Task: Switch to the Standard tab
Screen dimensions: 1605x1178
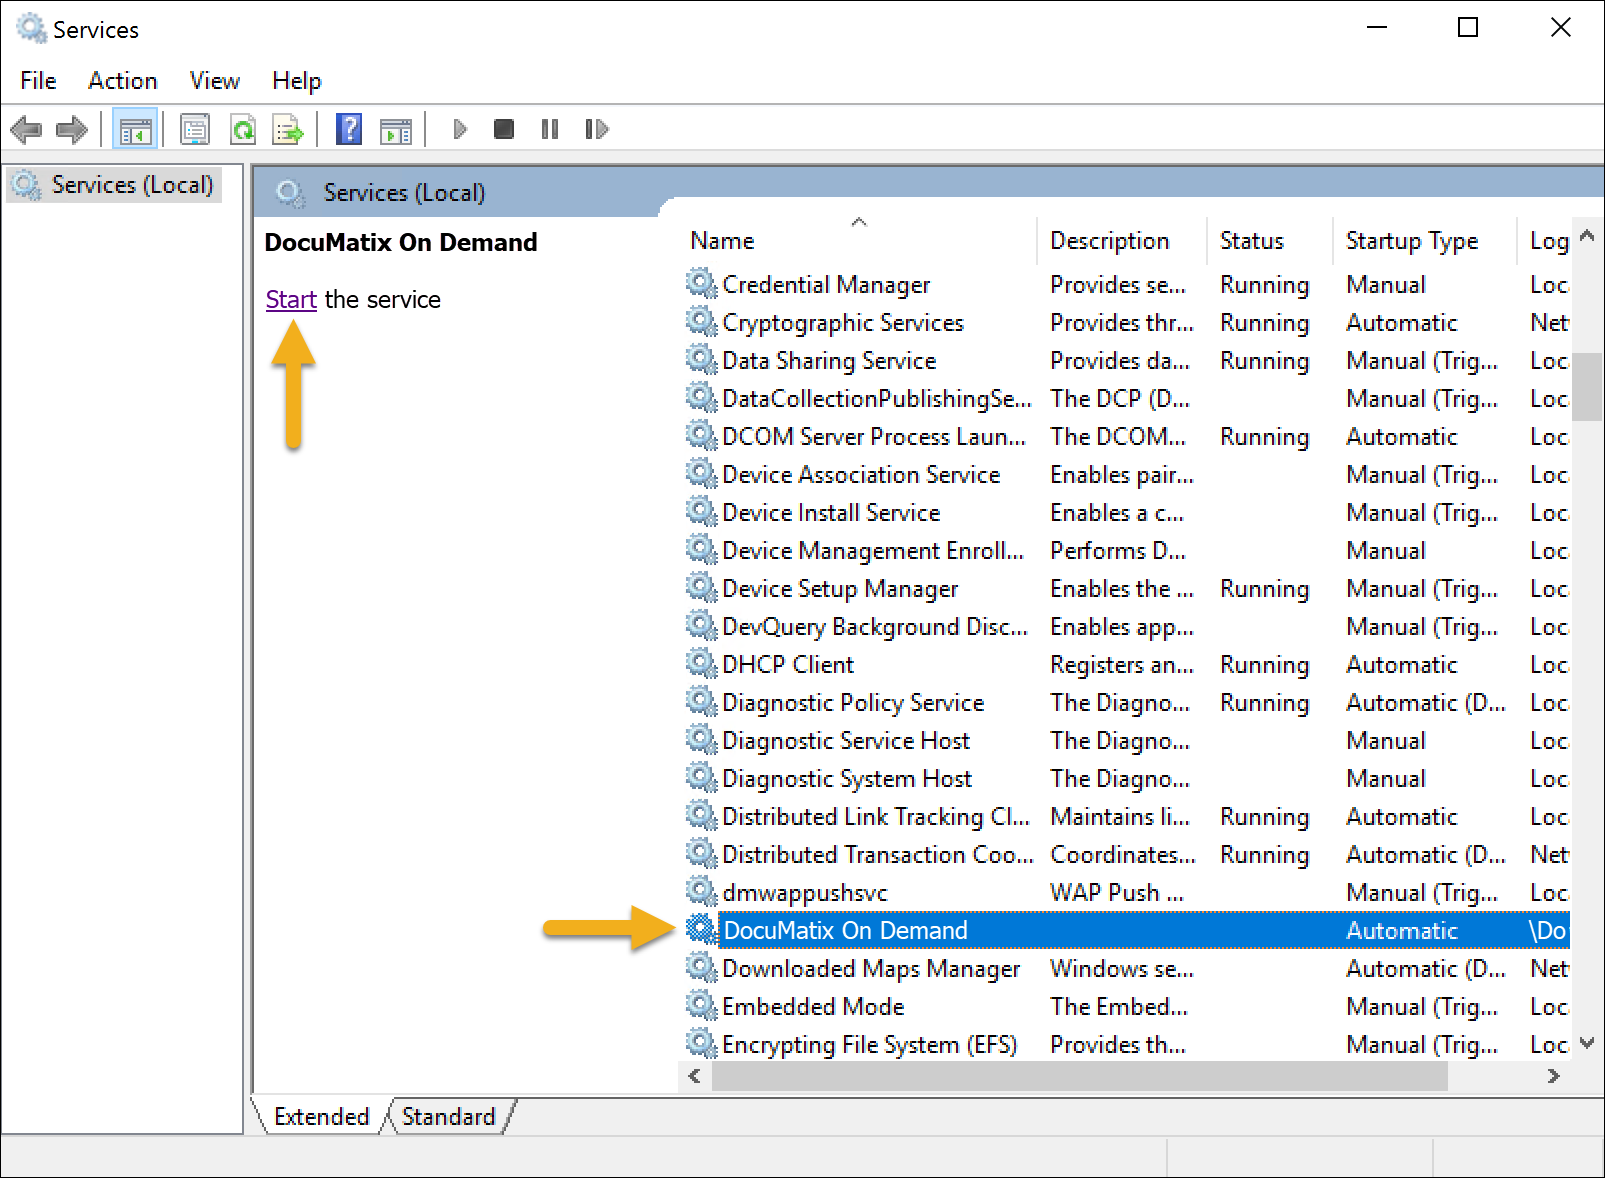Action: pyautogui.click(x=449, y=1116)
